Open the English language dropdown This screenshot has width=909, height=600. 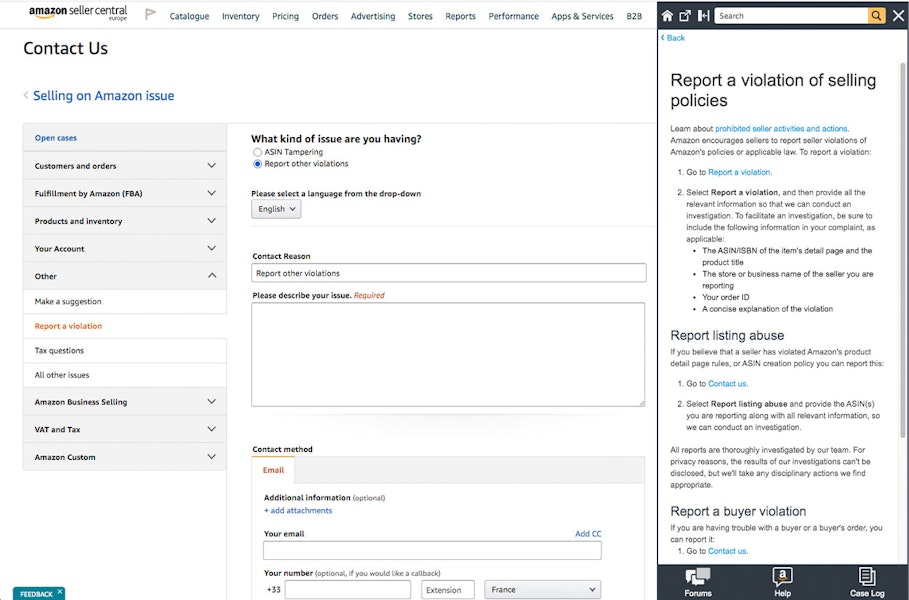[275, 208]
